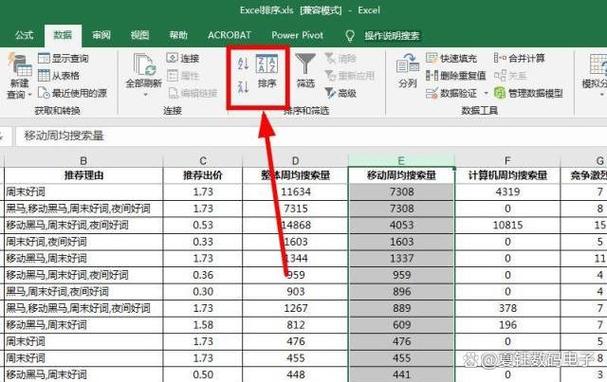Click the 计算机周均搜索量 header cell

pyautogui.click(x=508, y=175)
